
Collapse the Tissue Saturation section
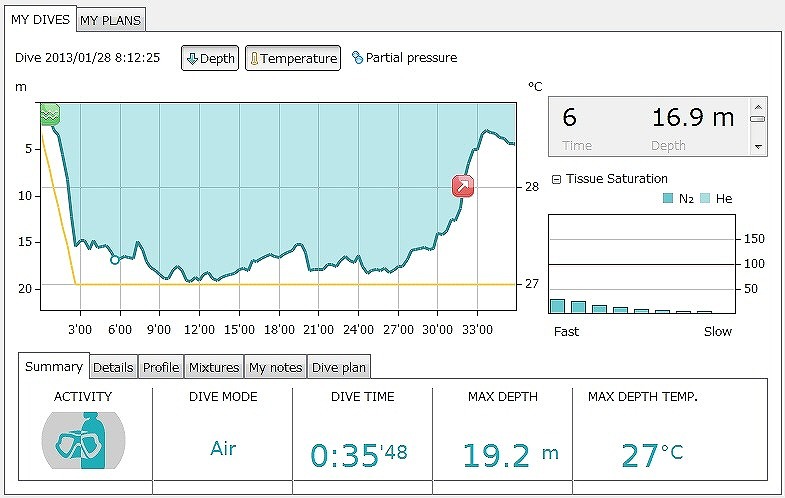coord(556,180)
